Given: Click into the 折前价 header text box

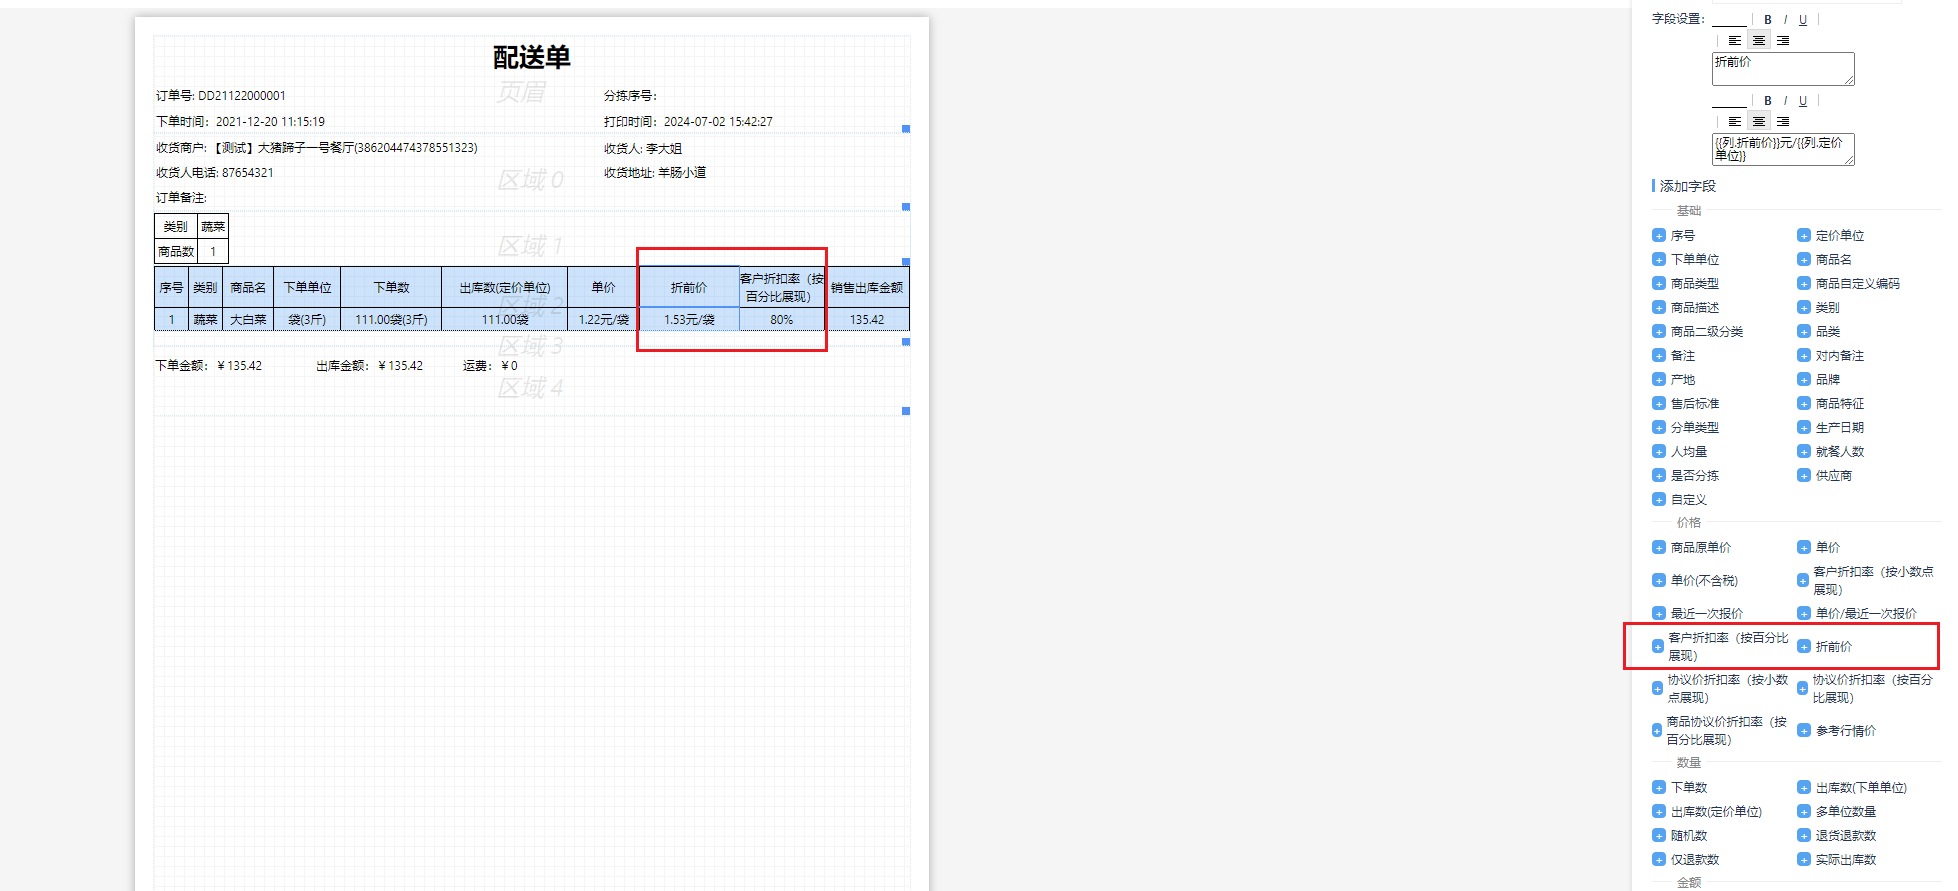Looking at the screenshot, I should tap(1783, 69).
